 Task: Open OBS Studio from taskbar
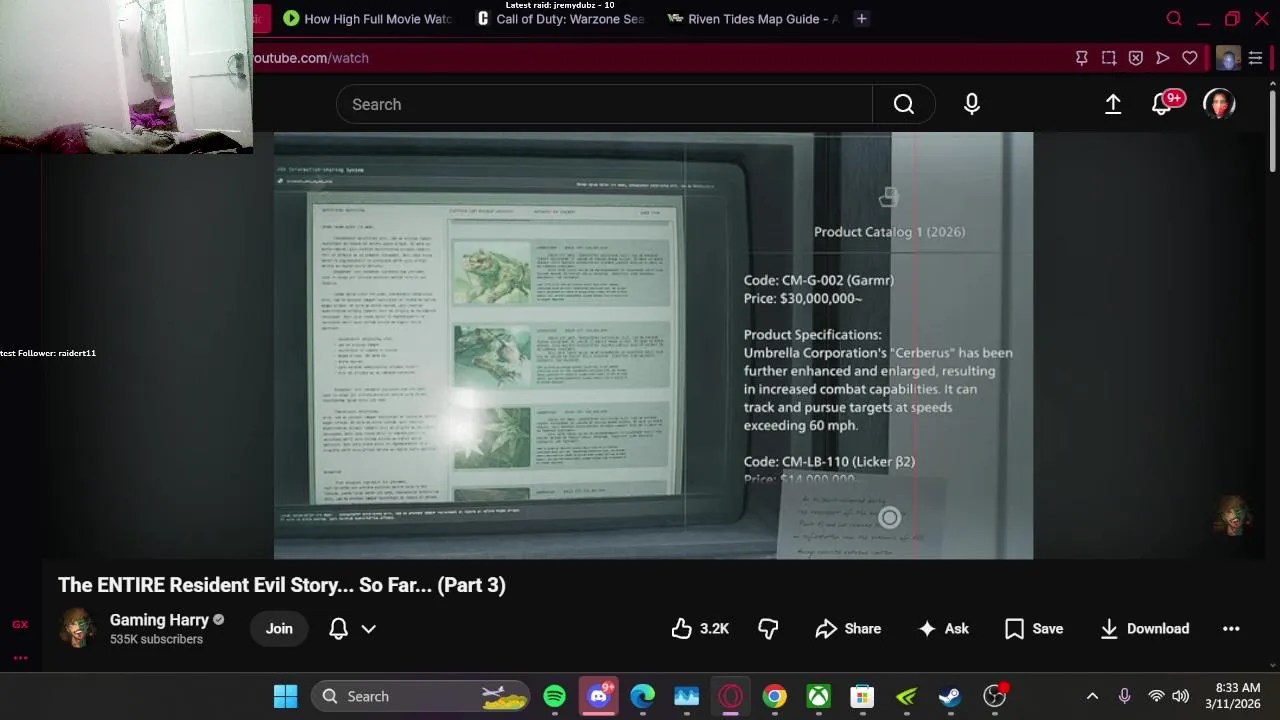[x=995, y=696]
